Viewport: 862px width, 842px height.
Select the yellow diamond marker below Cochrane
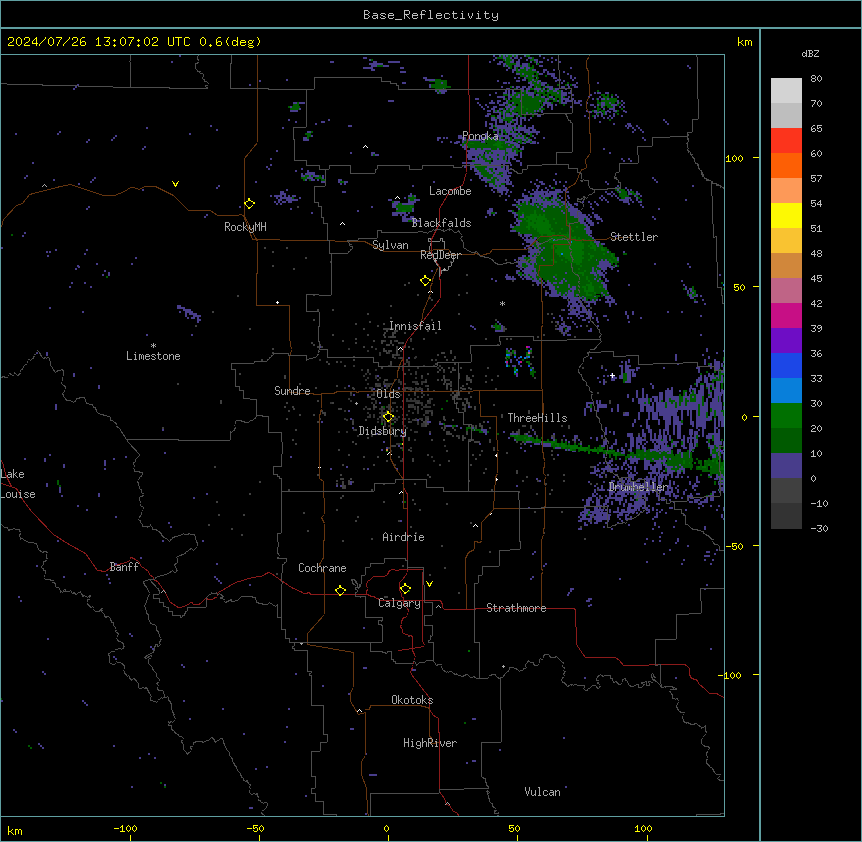(340, 590)
